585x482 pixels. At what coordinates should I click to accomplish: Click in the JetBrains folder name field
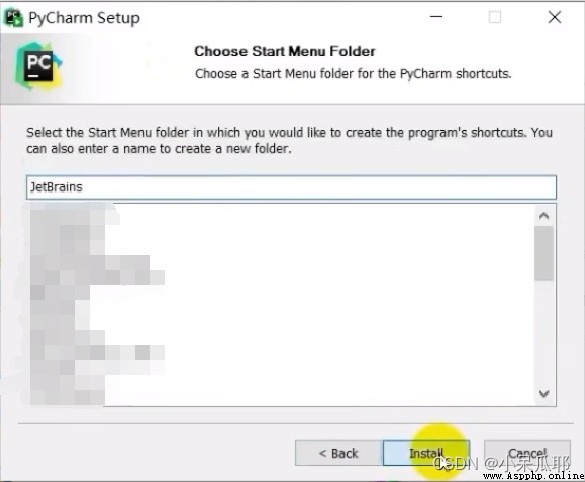(291, 187)
